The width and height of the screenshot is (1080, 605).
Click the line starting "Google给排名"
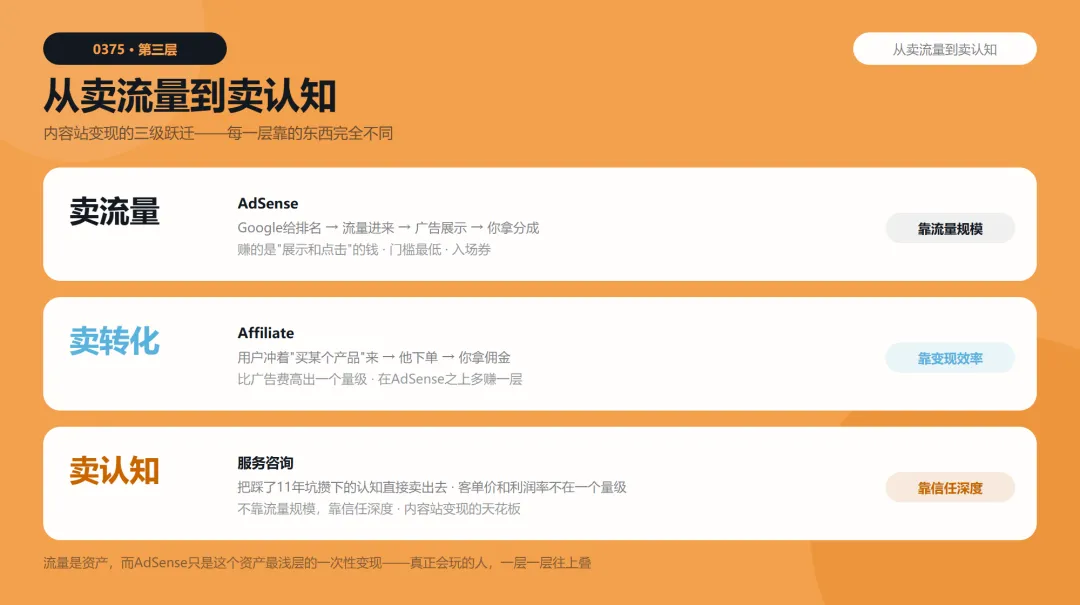pyautogui.click(x=388, y=227)
